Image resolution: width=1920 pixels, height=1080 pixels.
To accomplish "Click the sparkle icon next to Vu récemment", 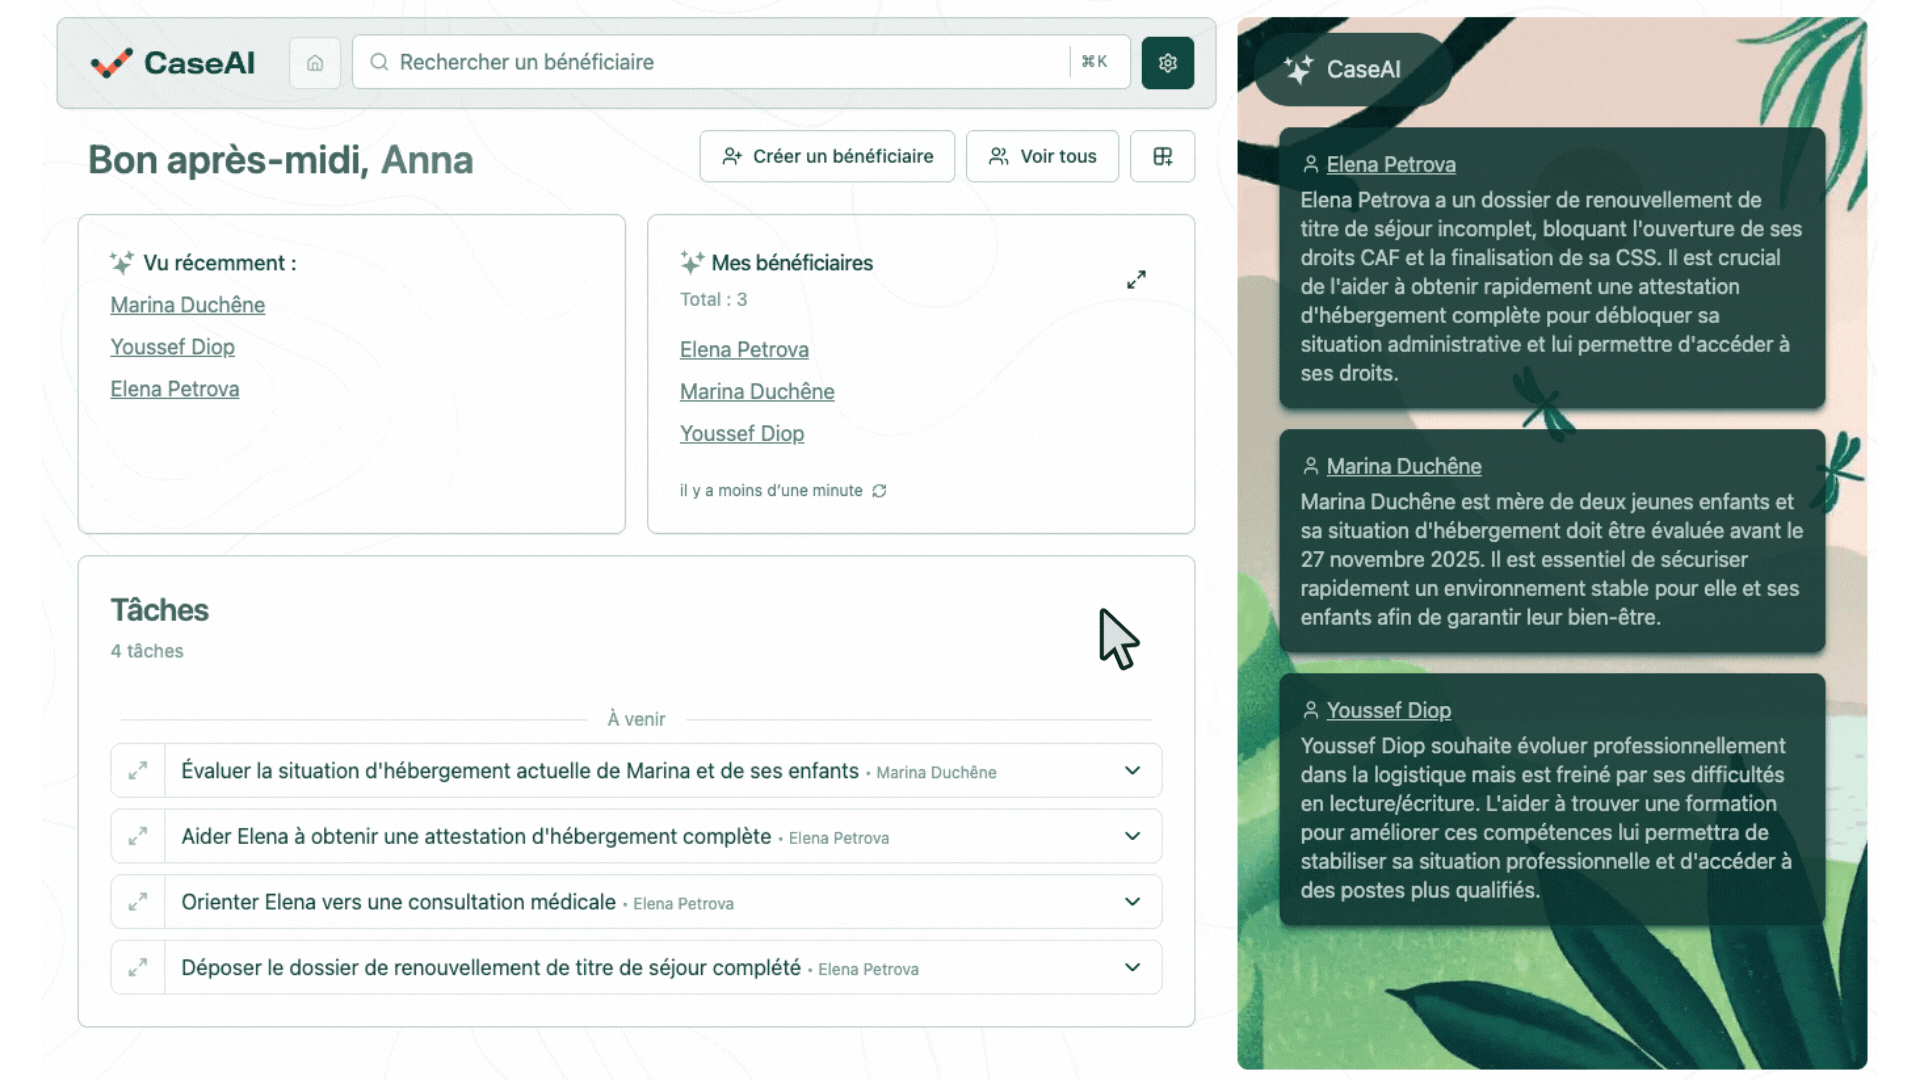I will click(122, 262).
